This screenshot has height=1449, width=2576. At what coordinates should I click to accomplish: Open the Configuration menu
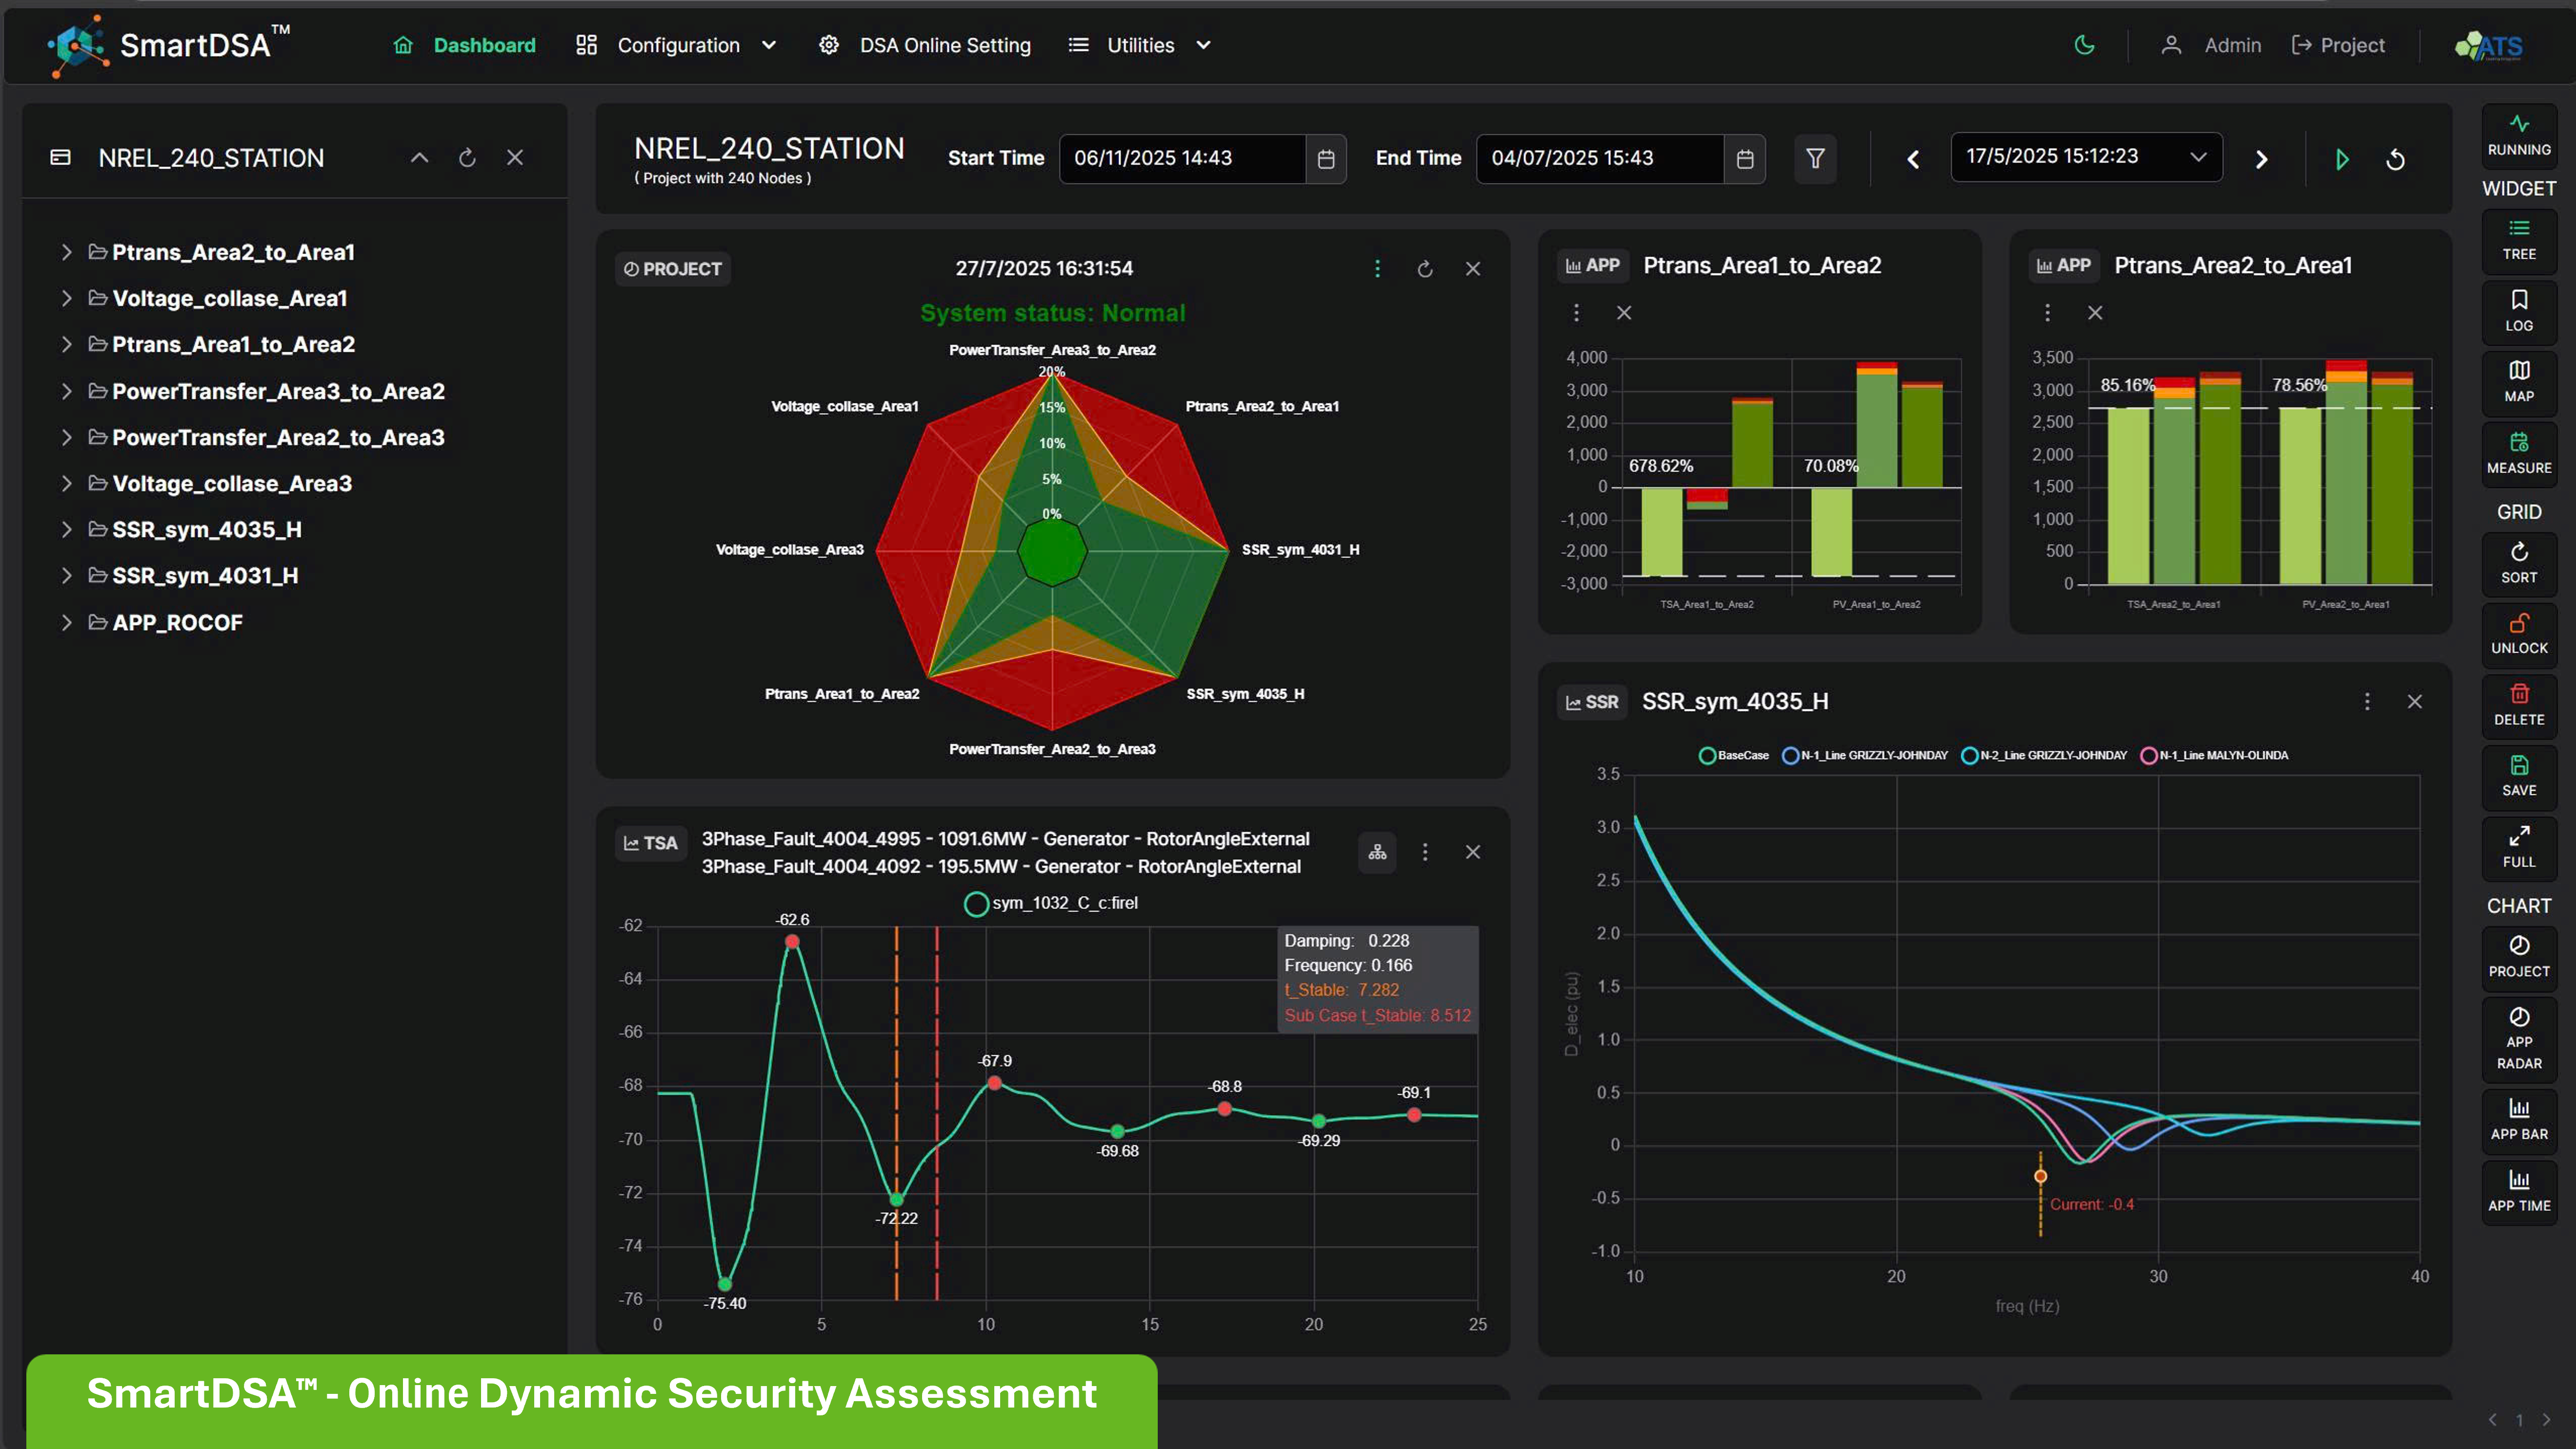click(x=677, y=45)
